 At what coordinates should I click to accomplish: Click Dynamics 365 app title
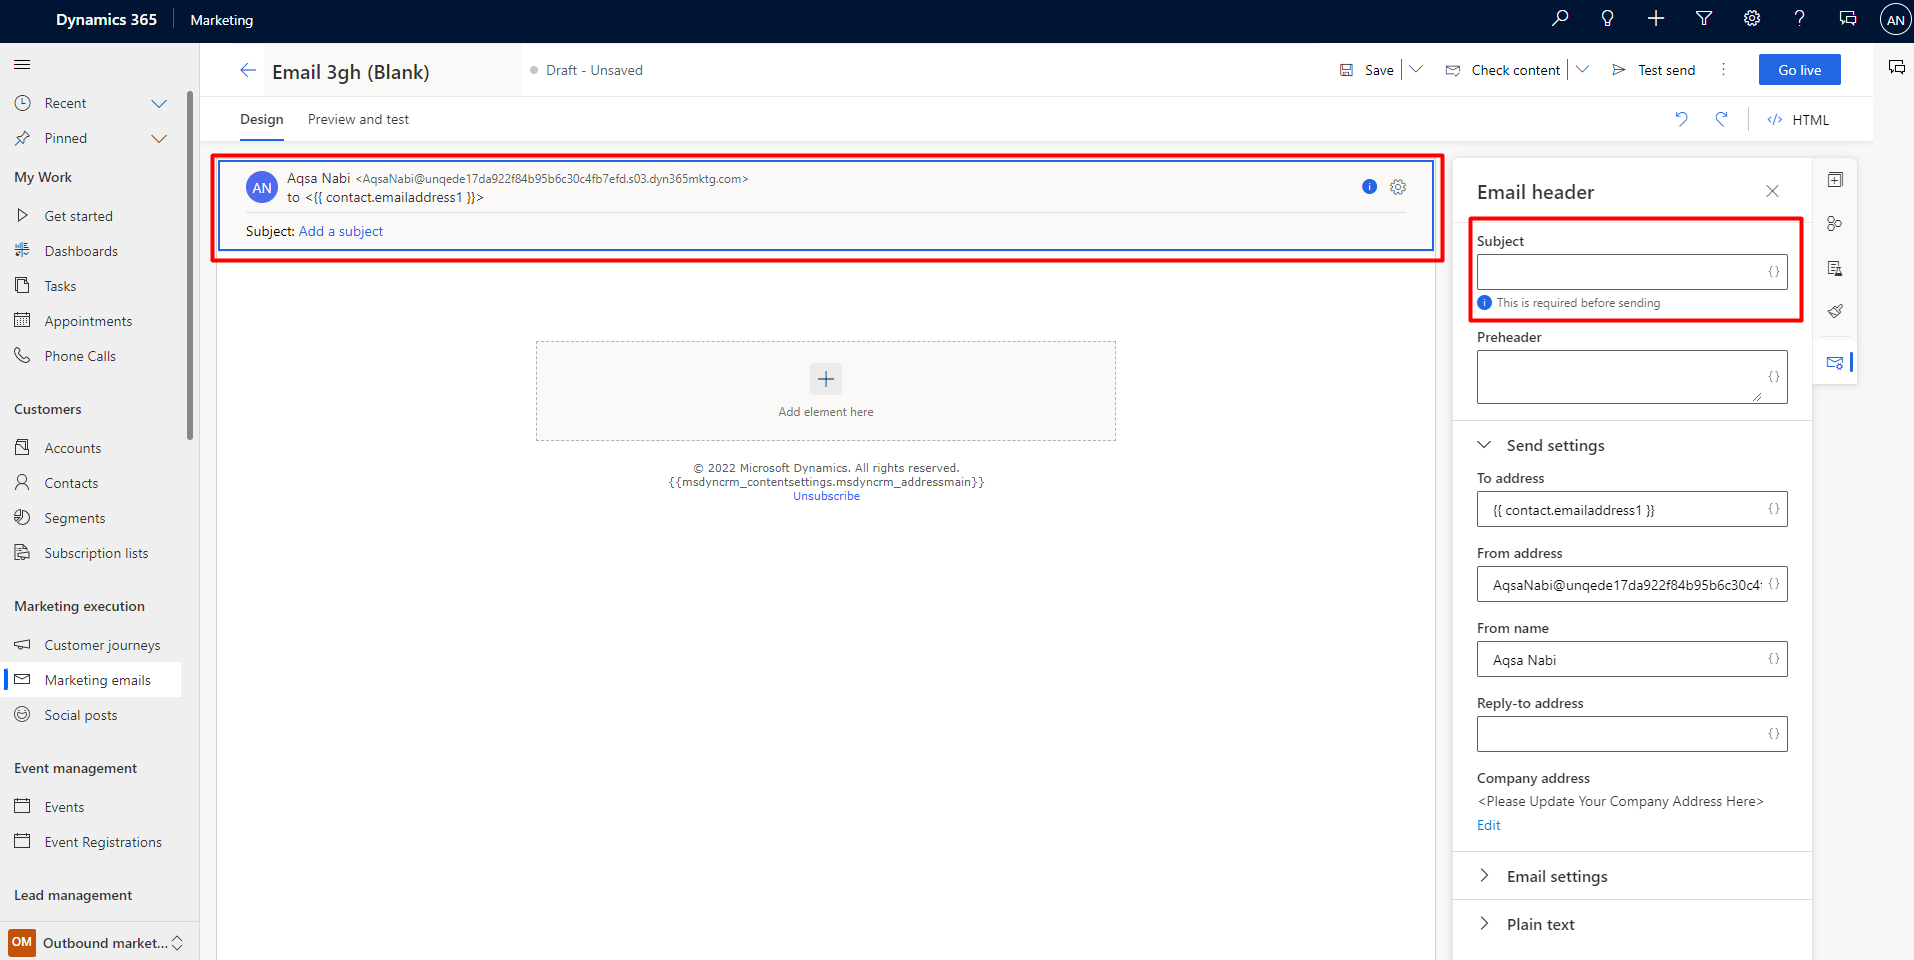pos(106,20)
